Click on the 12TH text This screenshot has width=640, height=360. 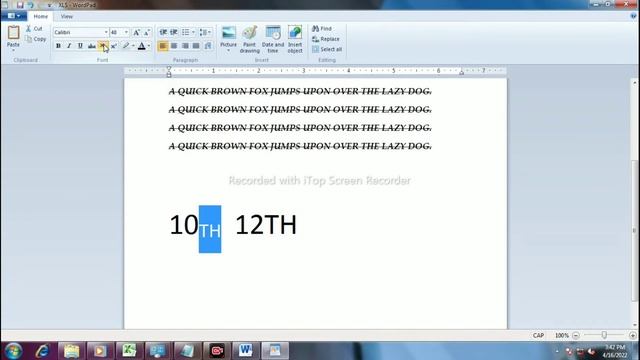266,225
